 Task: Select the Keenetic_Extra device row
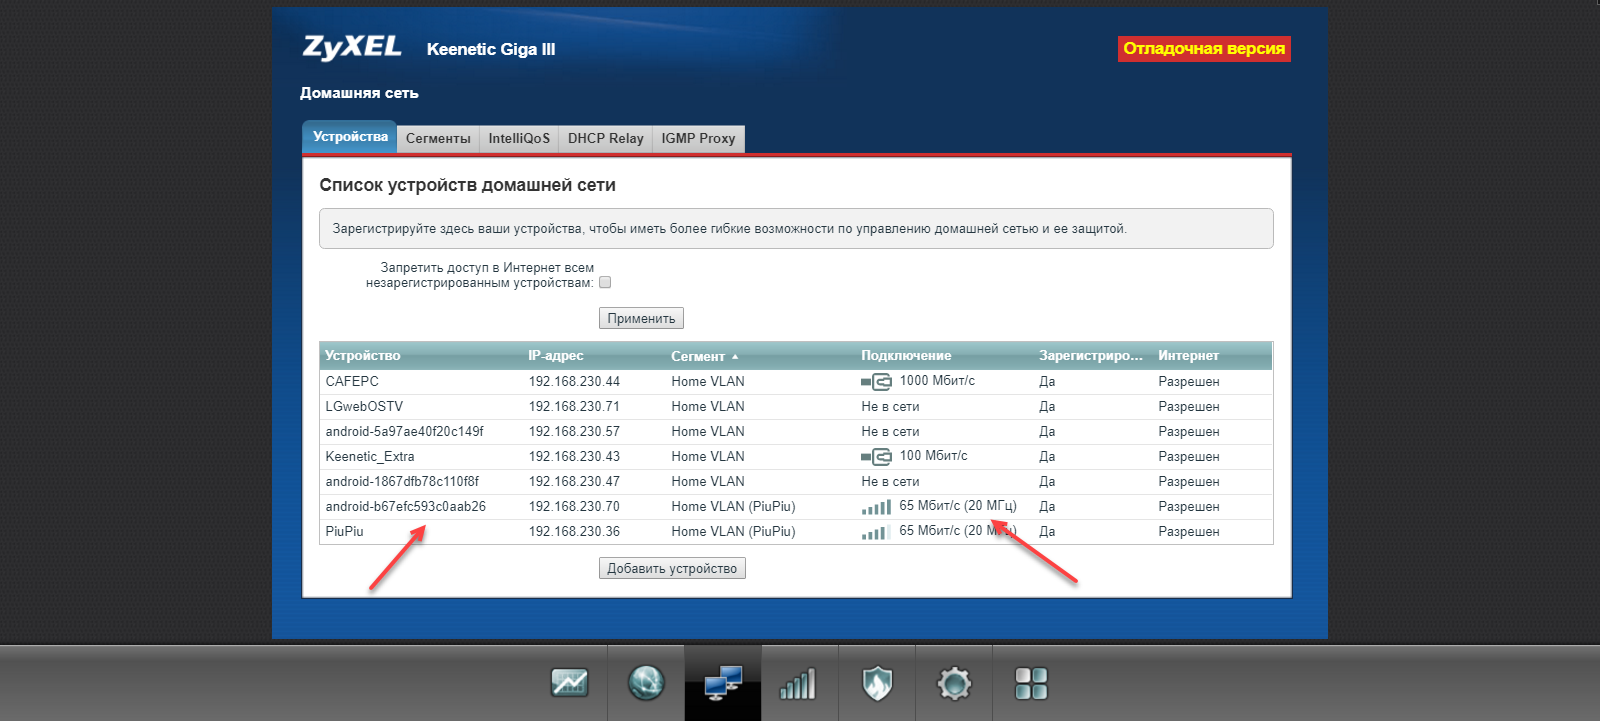click(796, 457)
